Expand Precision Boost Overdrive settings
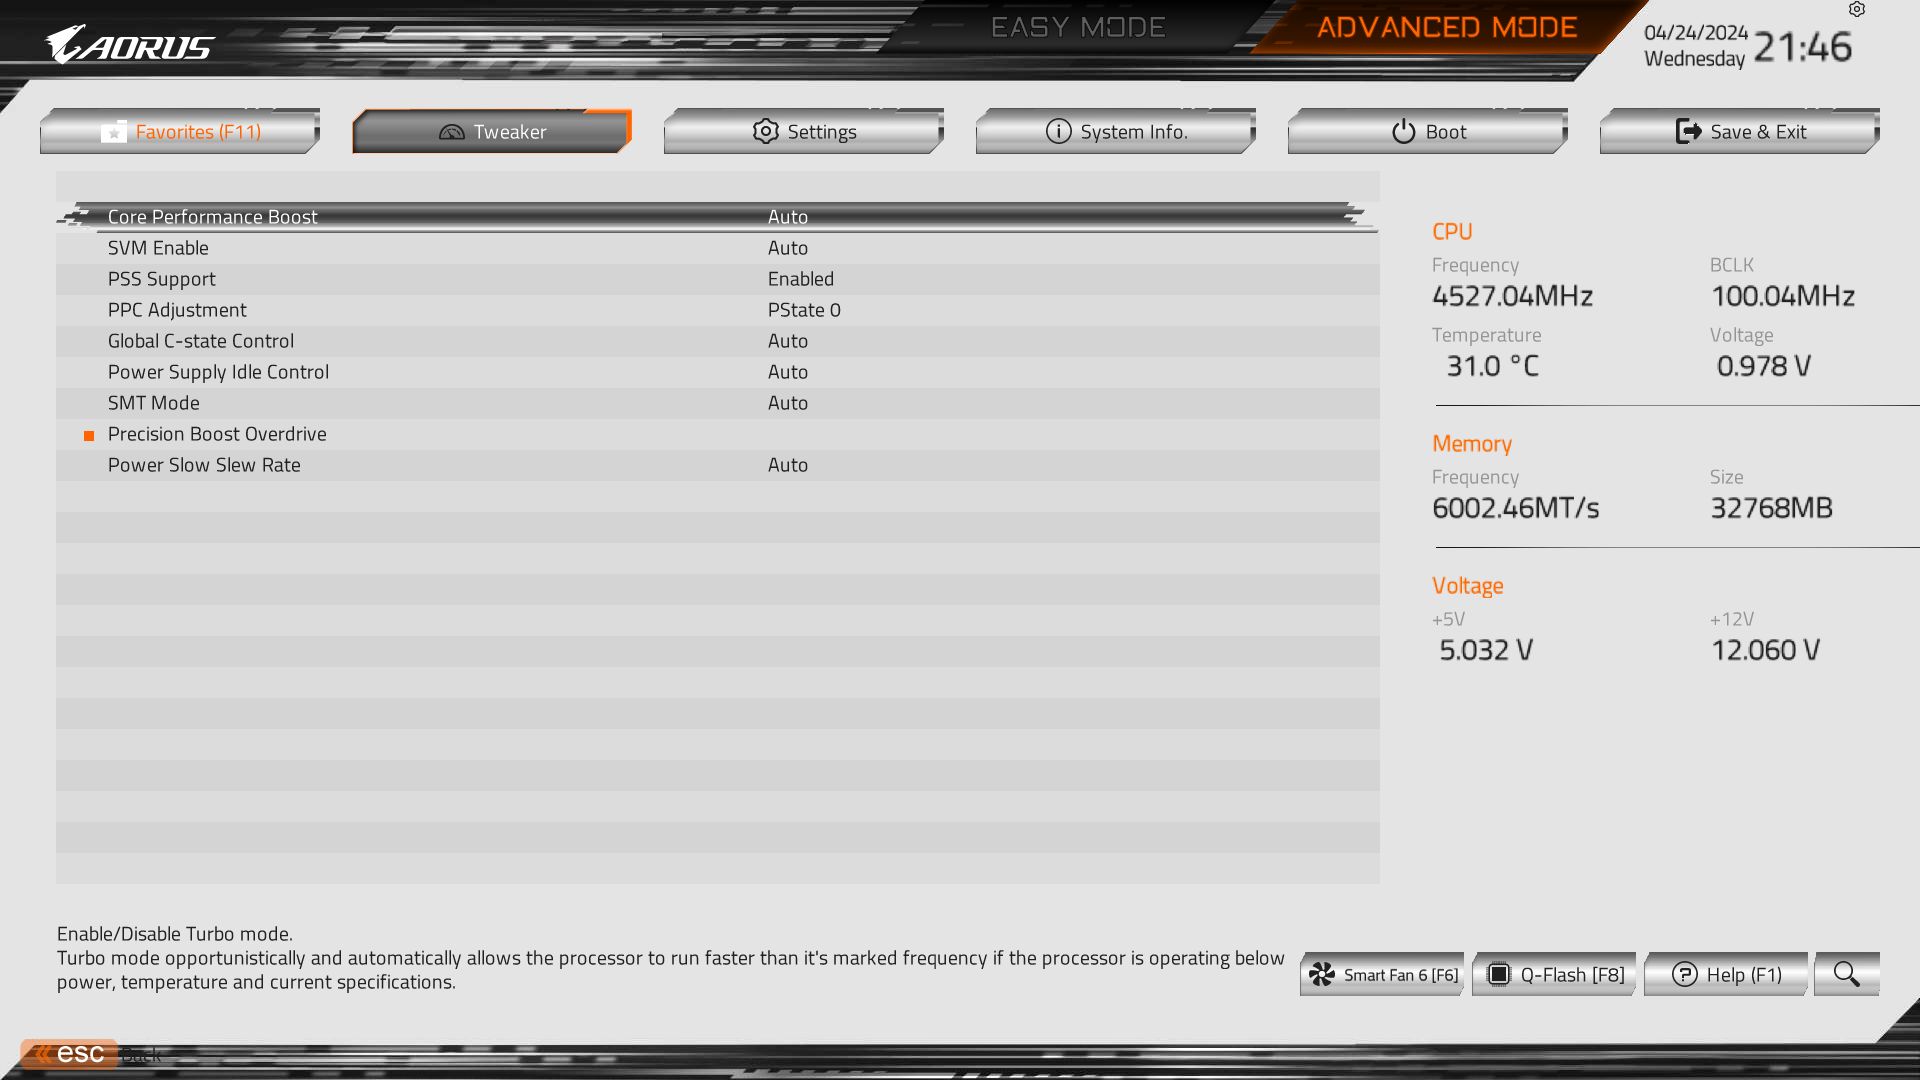The image size is (1920, 1080). 216,433
